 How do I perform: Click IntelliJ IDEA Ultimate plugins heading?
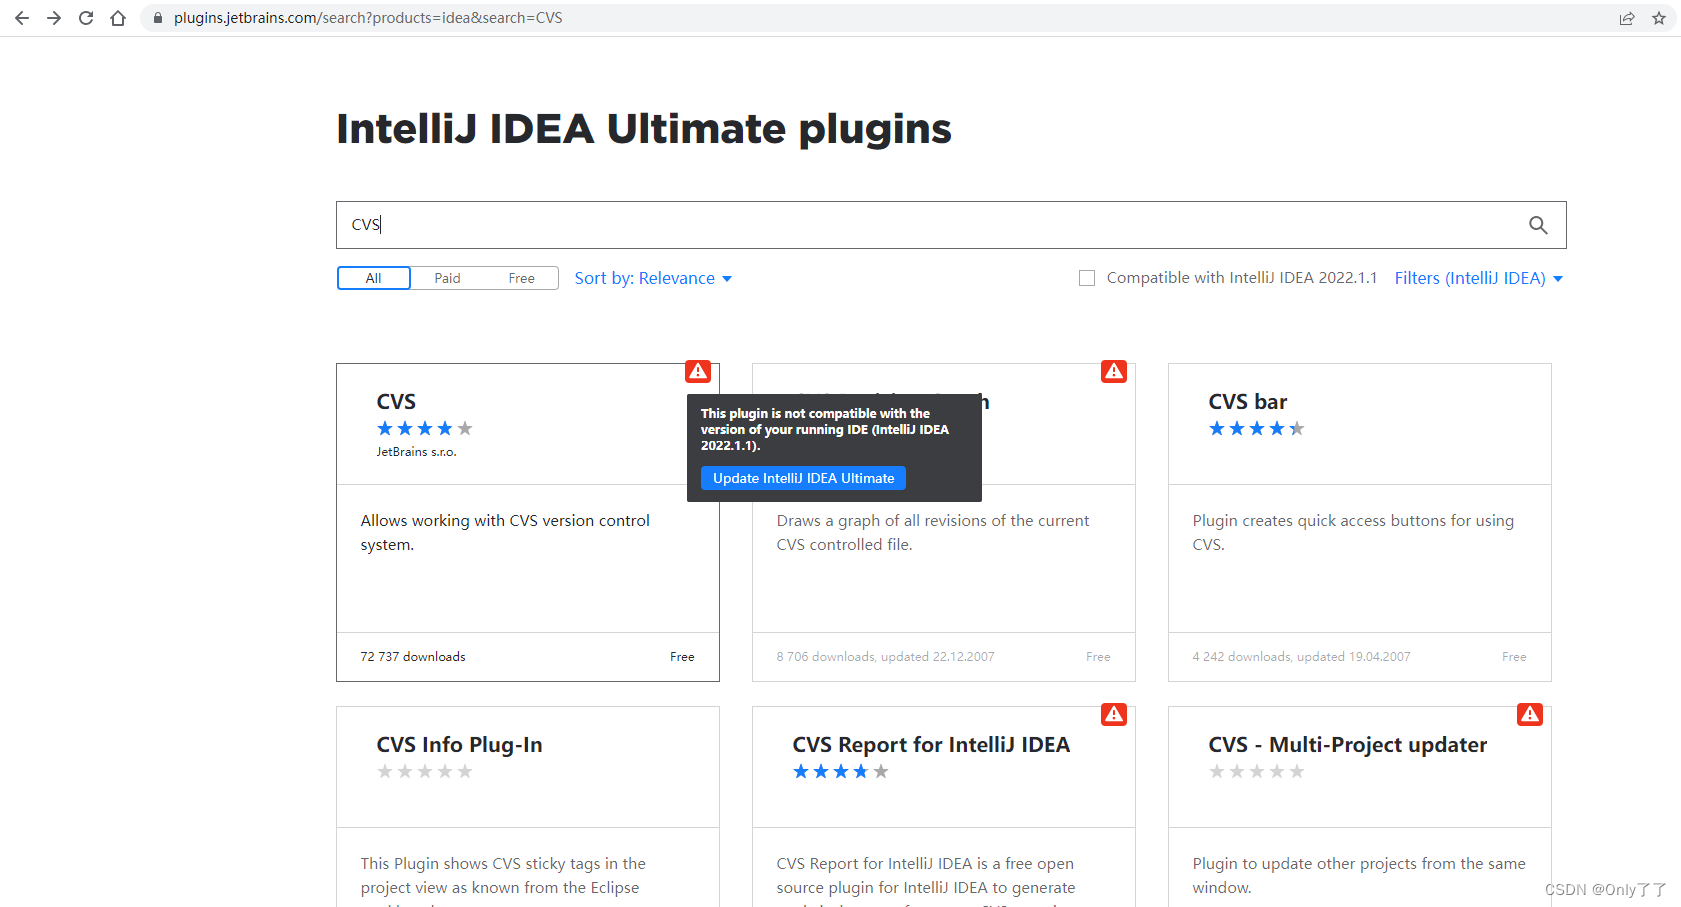point(644,129)
